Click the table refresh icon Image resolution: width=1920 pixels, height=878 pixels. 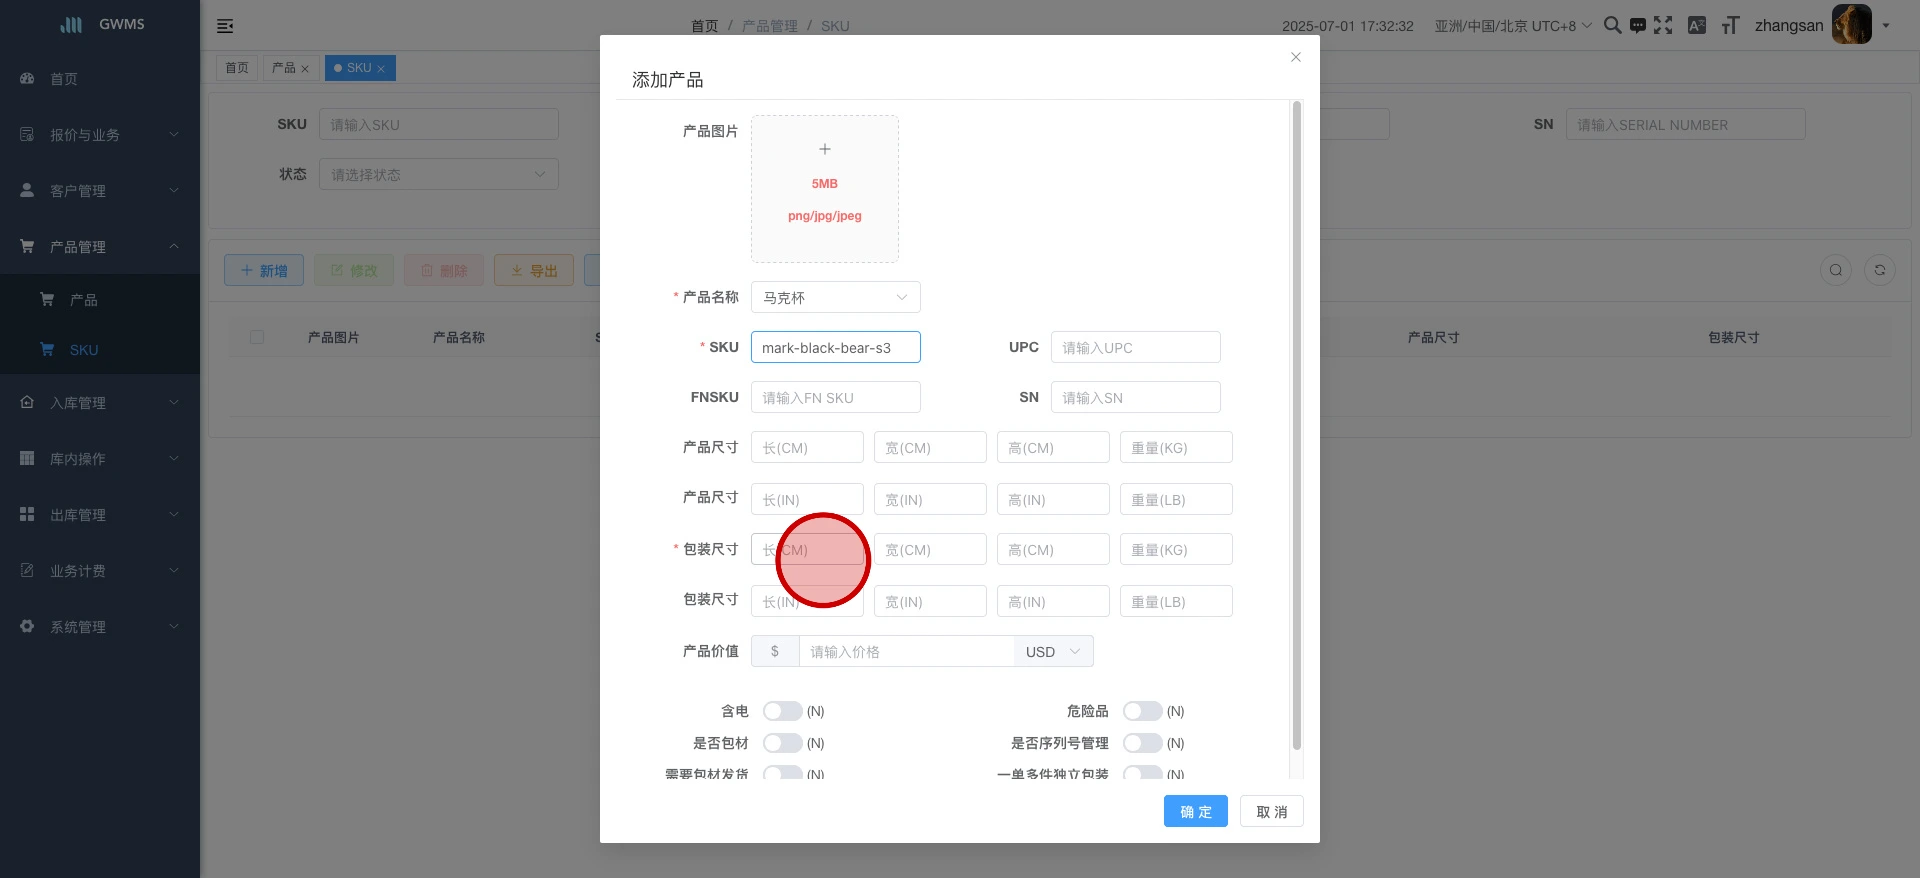pos(1879,270)
